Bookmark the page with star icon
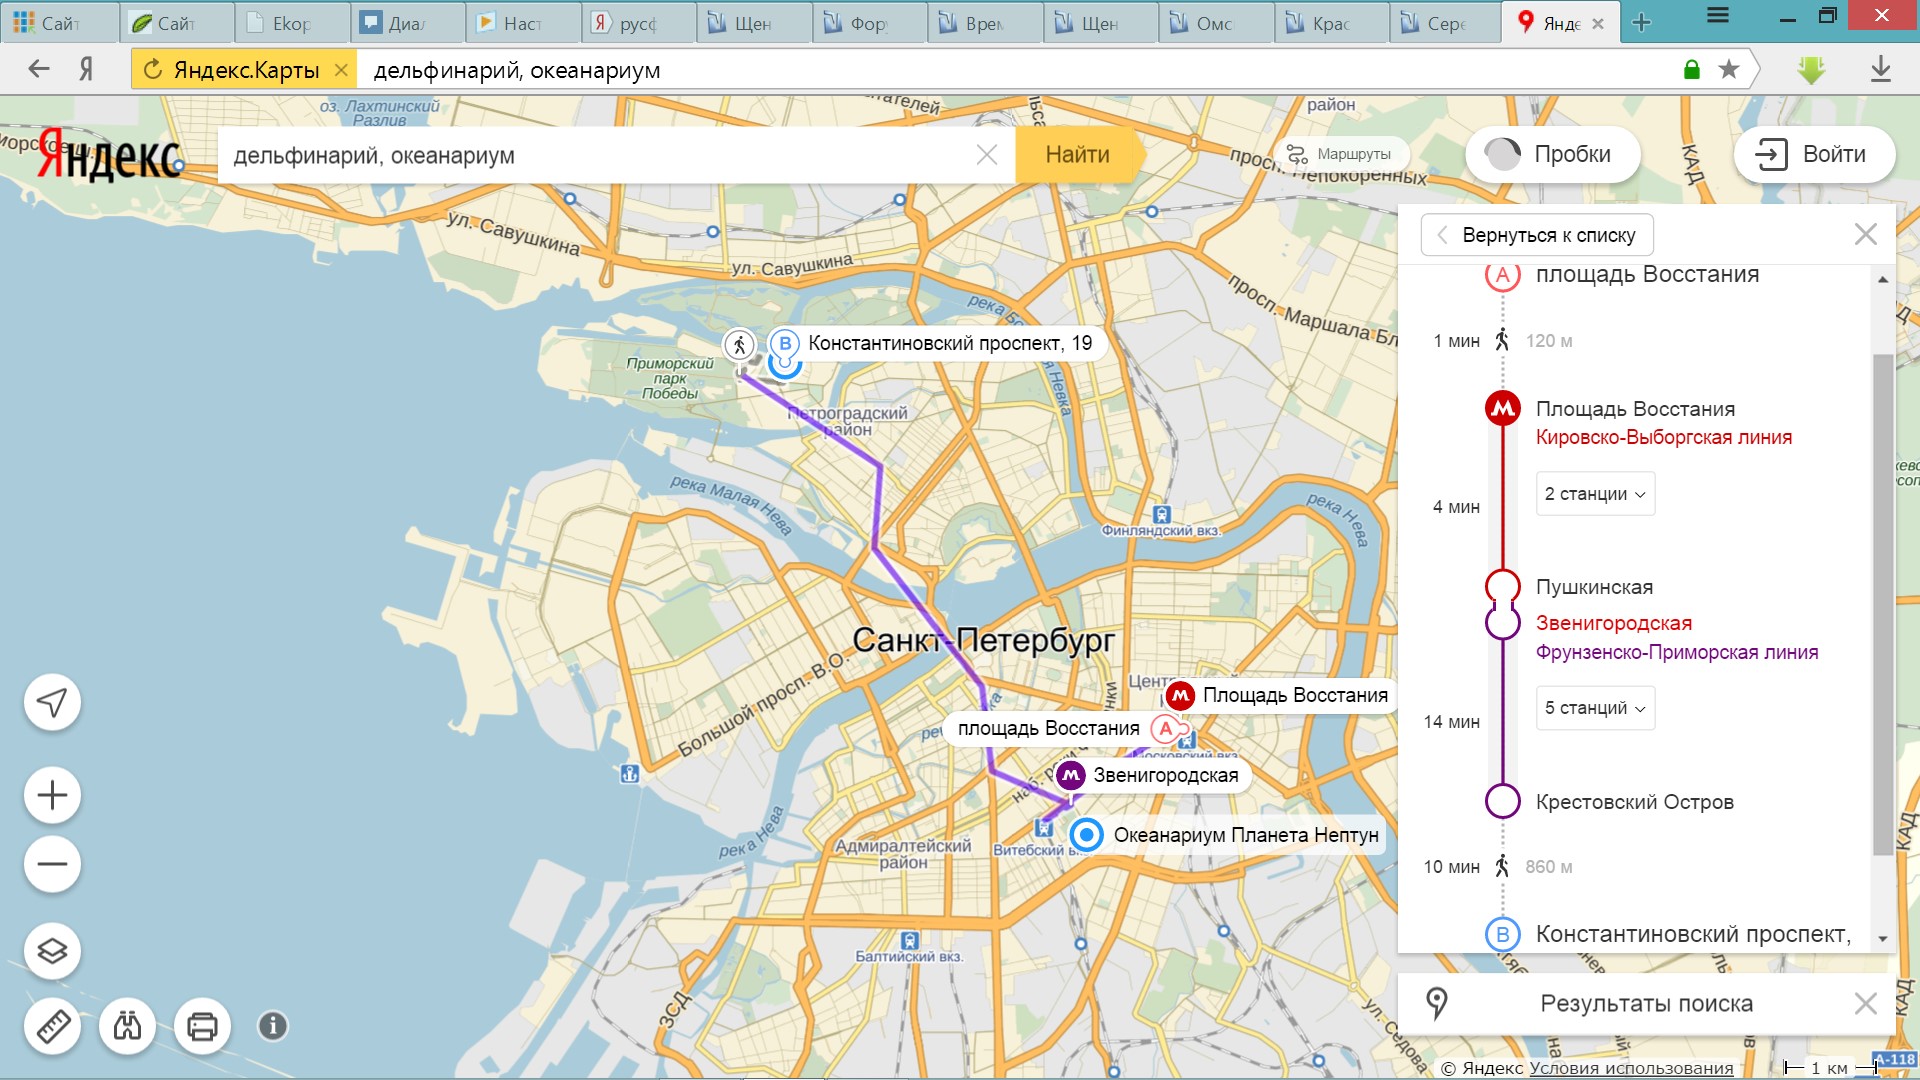Image resolution: width=1920 pixels, height=1080 pixels. click(x=1728, y=70)
